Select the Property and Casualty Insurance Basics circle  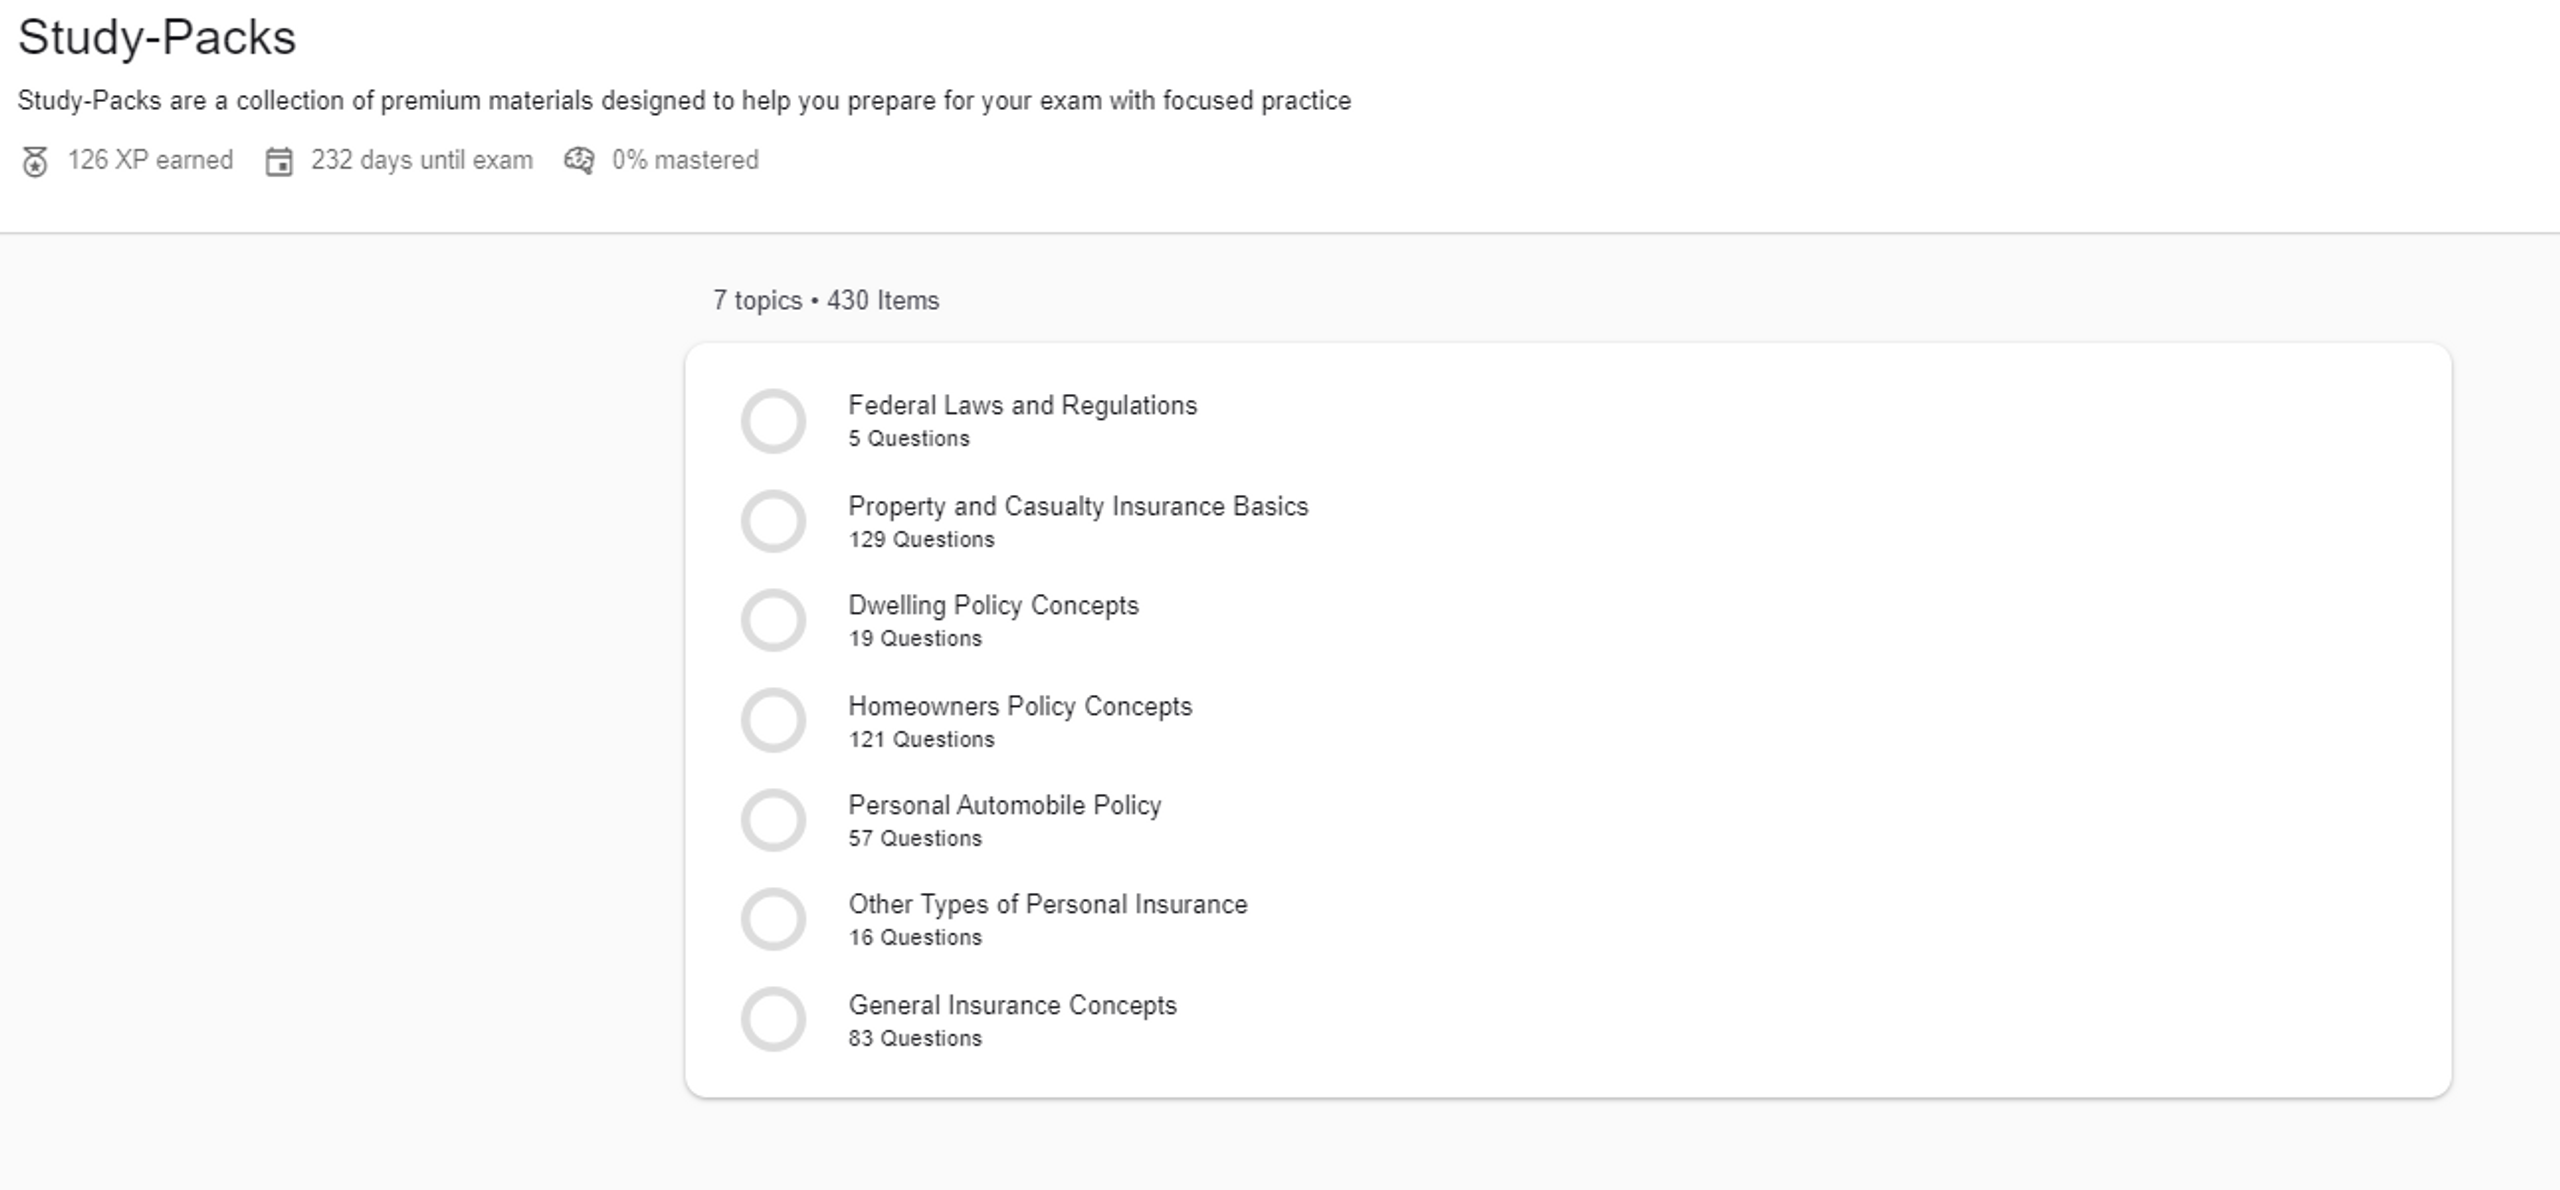point(774,521)
